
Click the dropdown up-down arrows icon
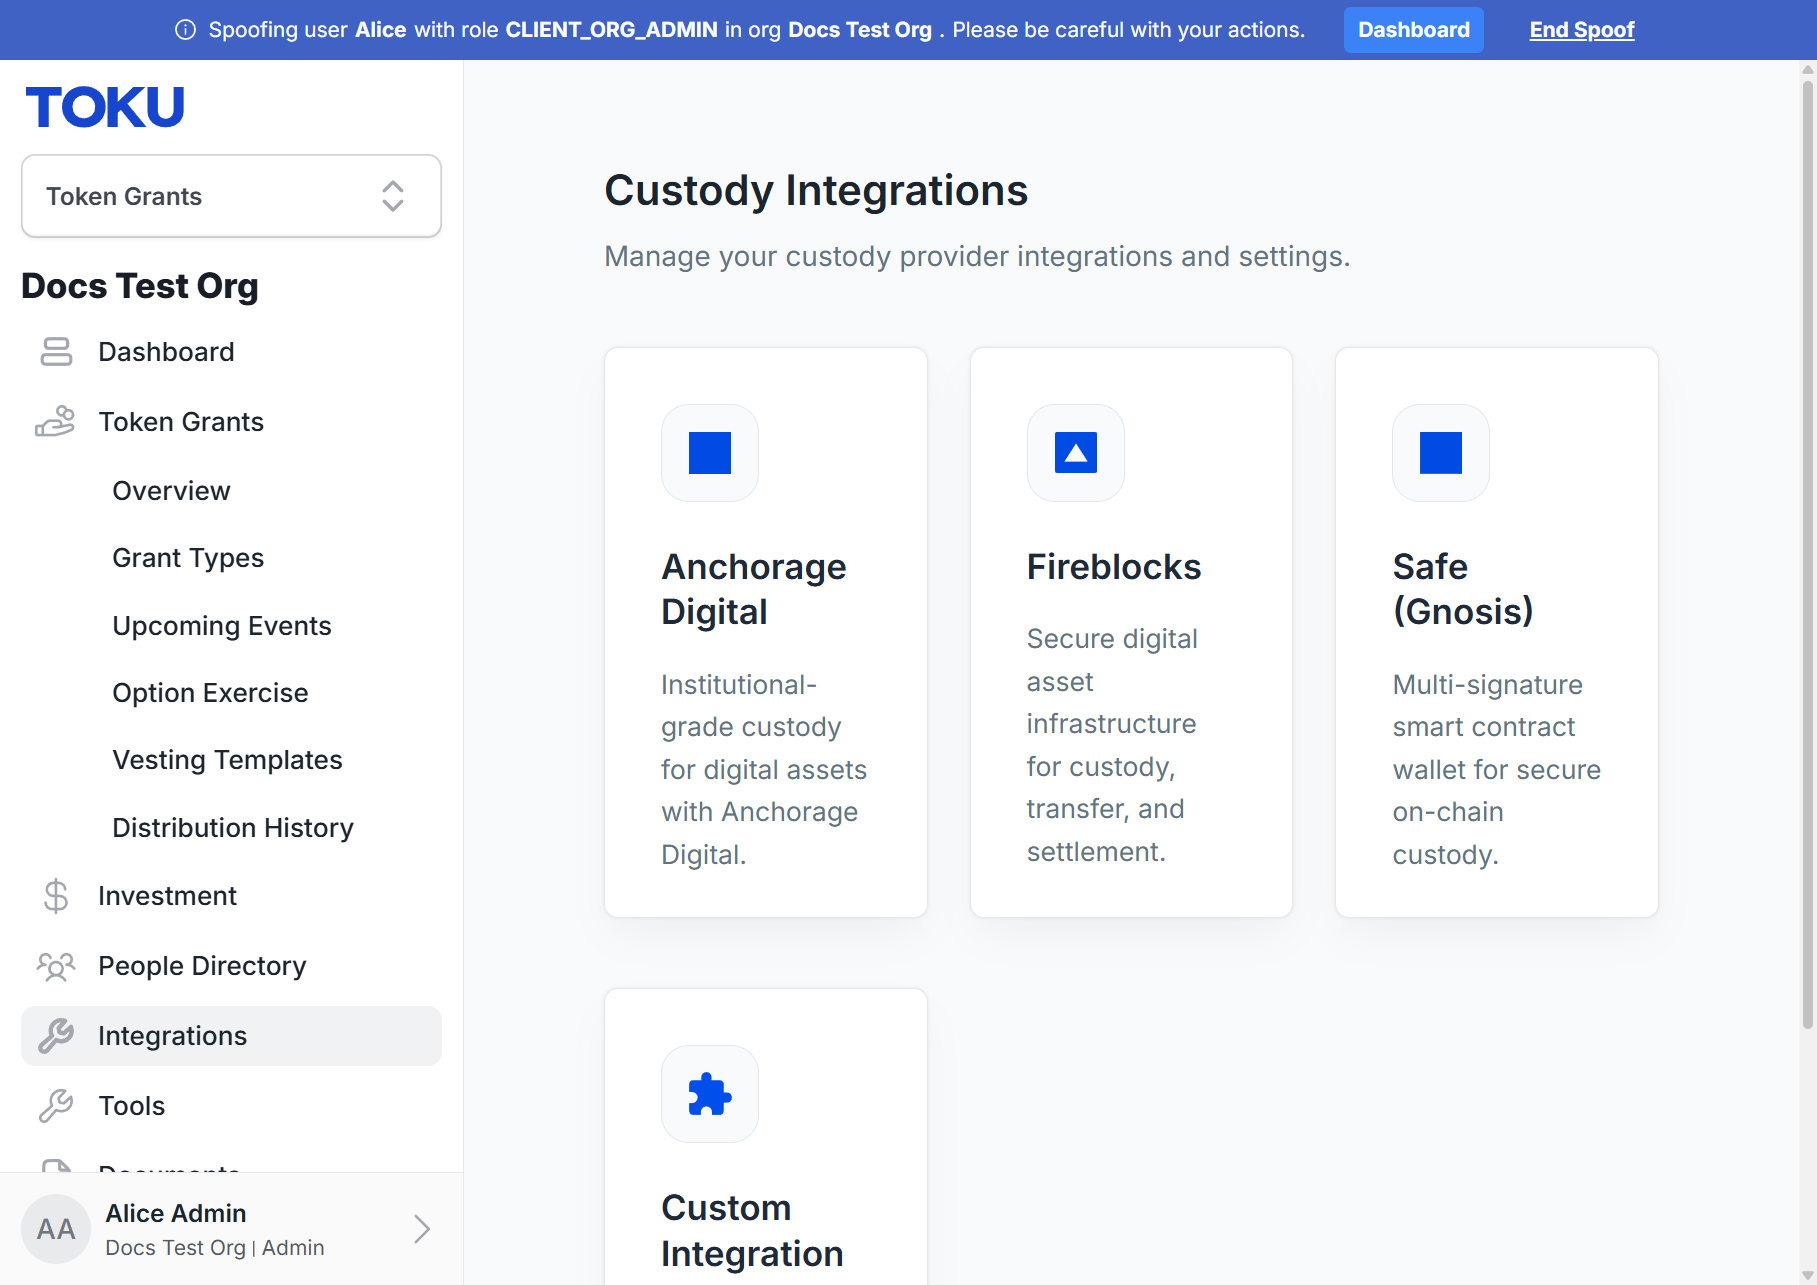(393, 196)
